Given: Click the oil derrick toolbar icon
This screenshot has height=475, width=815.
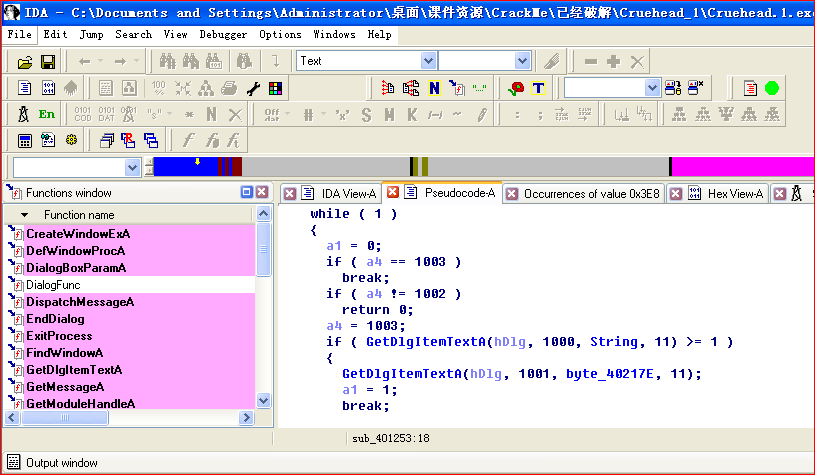Looking at the screenshot, I should pos(23,114).
